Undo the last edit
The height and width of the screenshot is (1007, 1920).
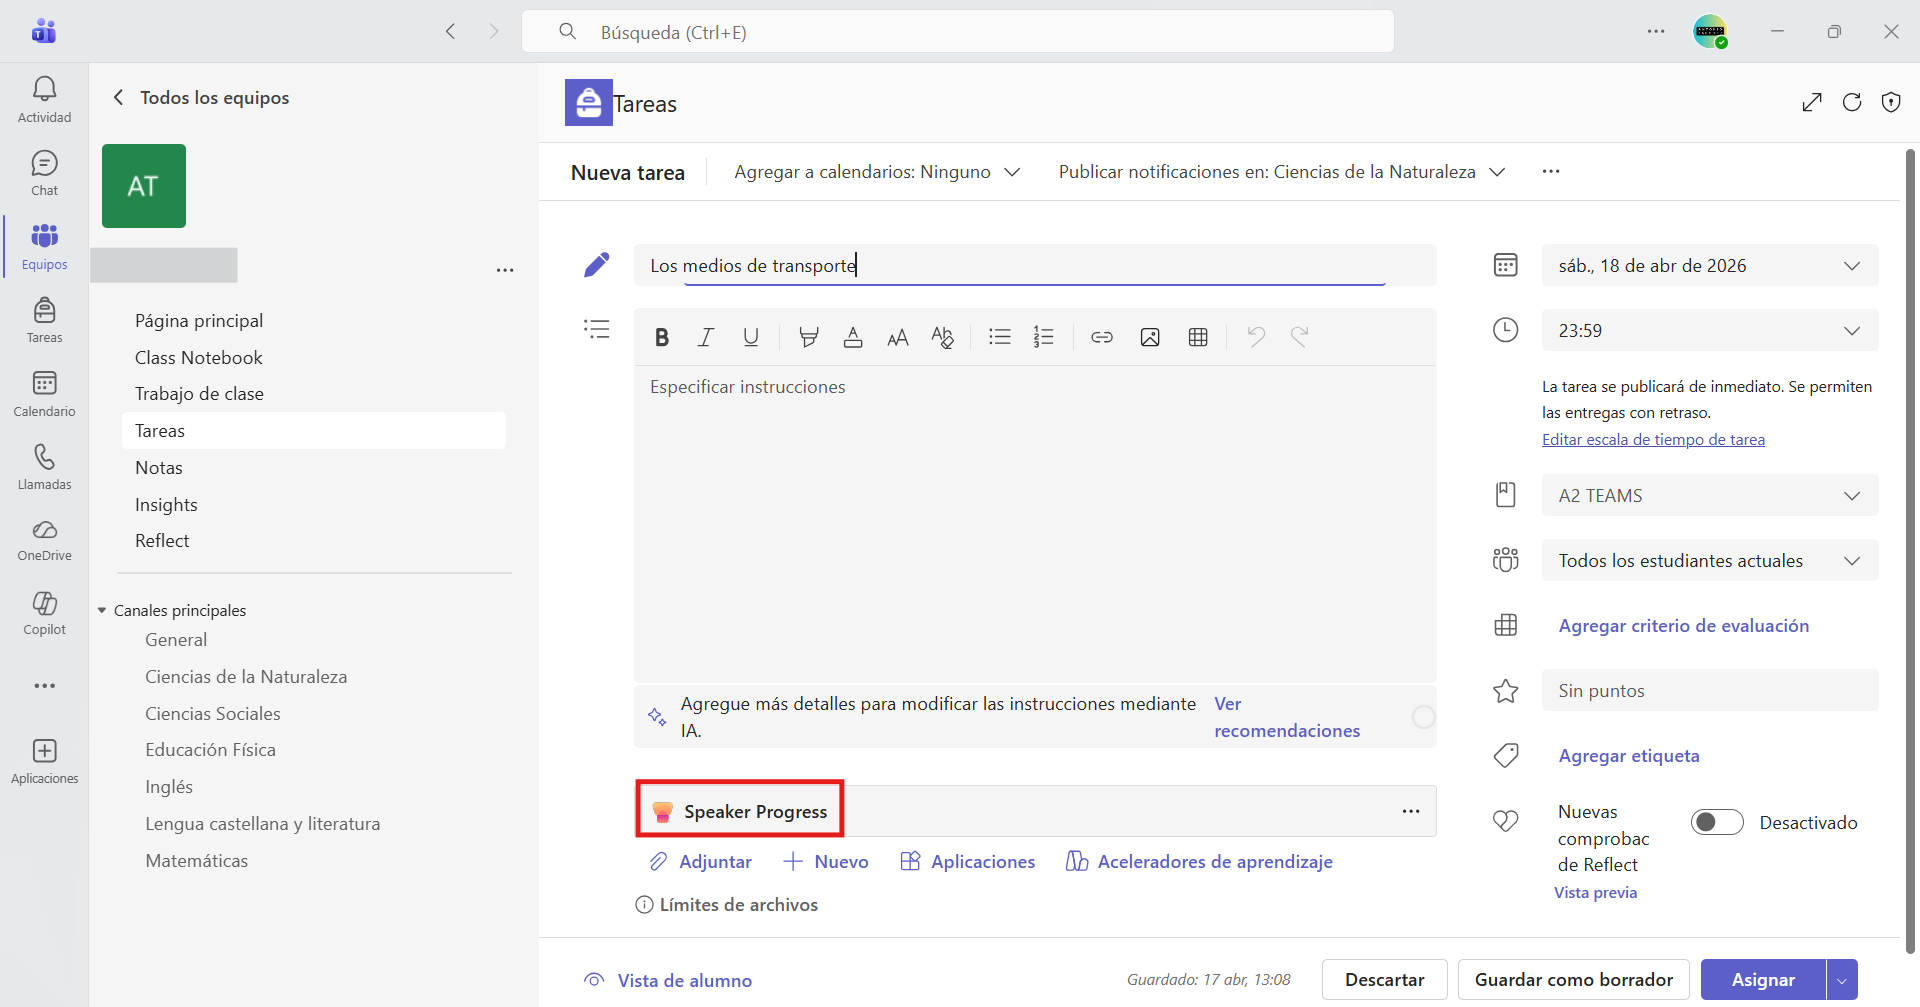[x=1256, y=337]
